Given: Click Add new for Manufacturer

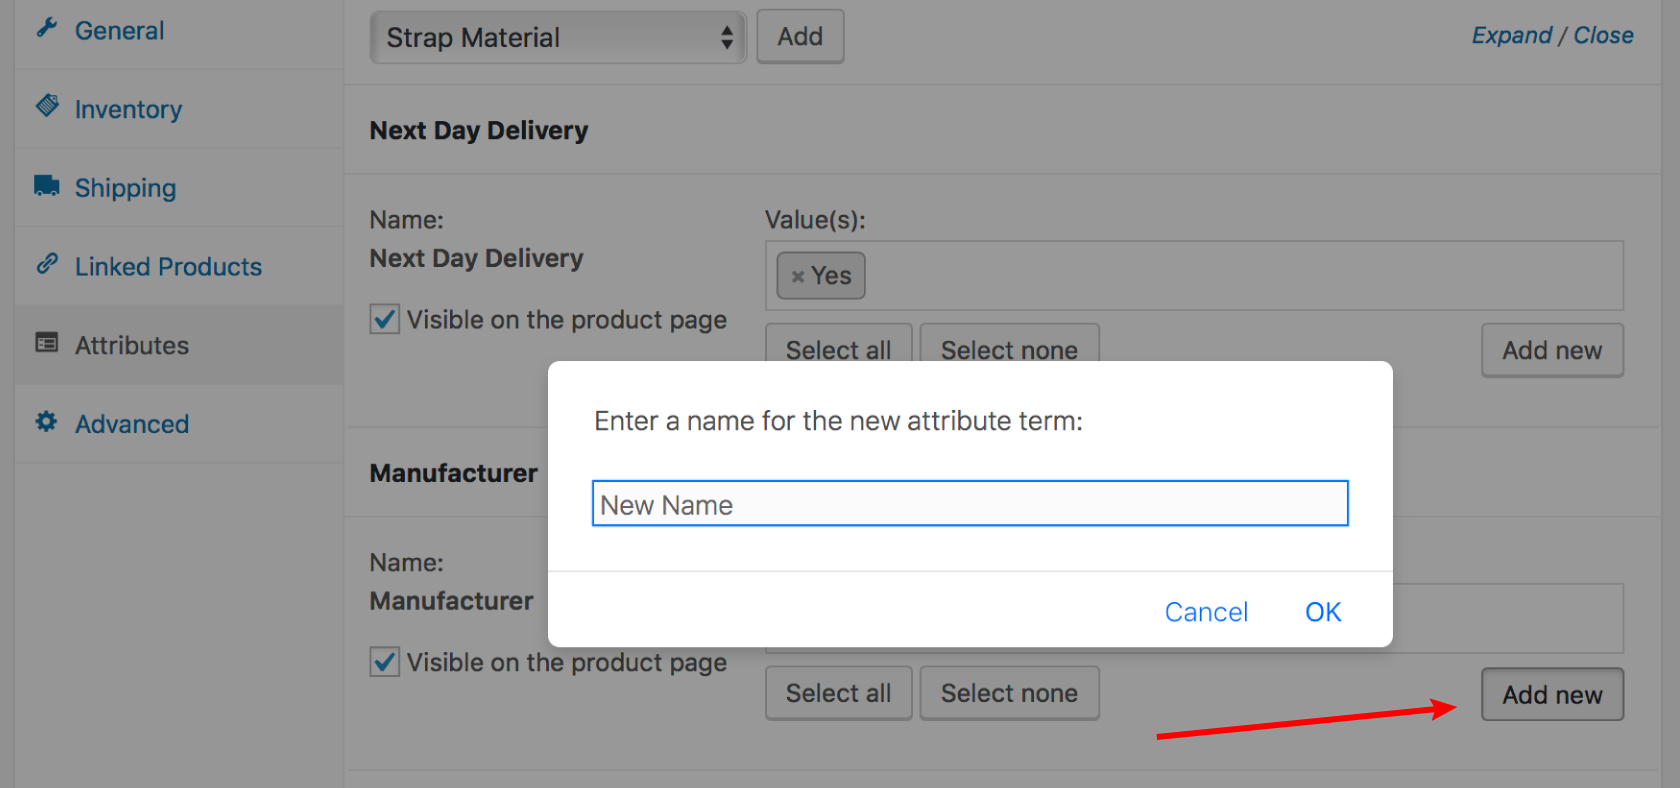Looking at the screenshot, I should point(1552,694).
